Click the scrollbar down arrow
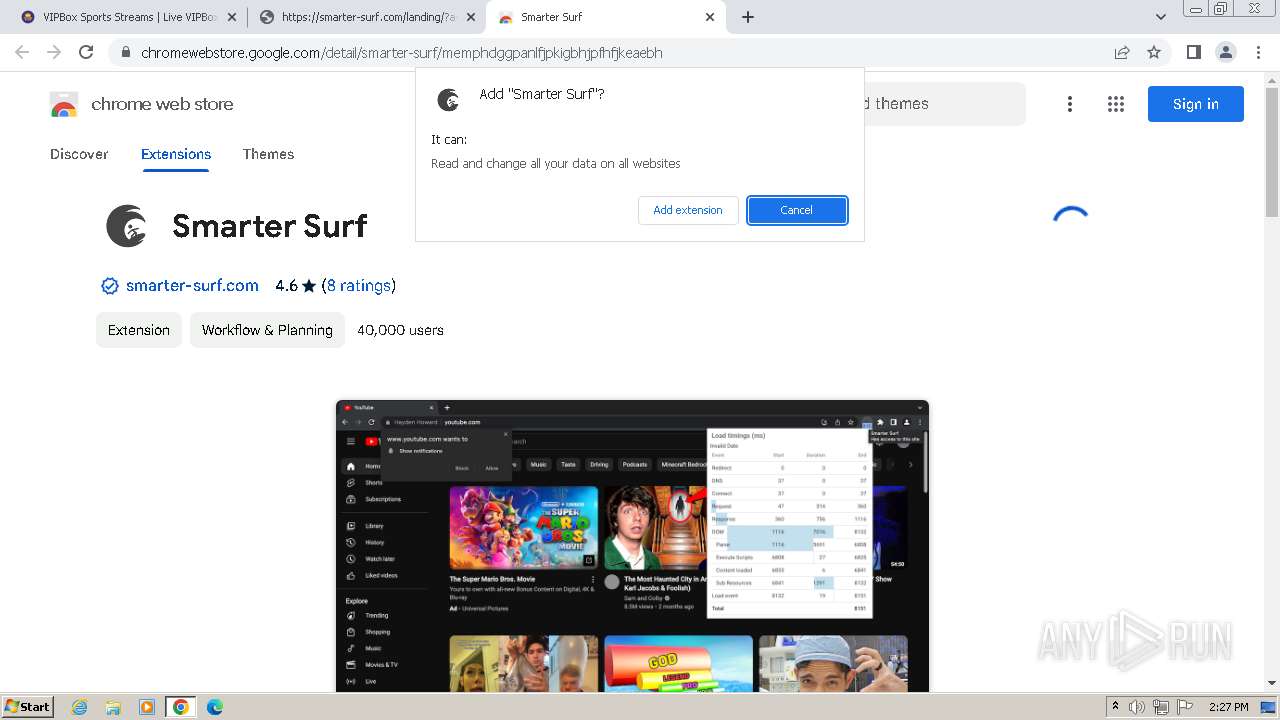 pyautogui.click(x=1272, y=683)
